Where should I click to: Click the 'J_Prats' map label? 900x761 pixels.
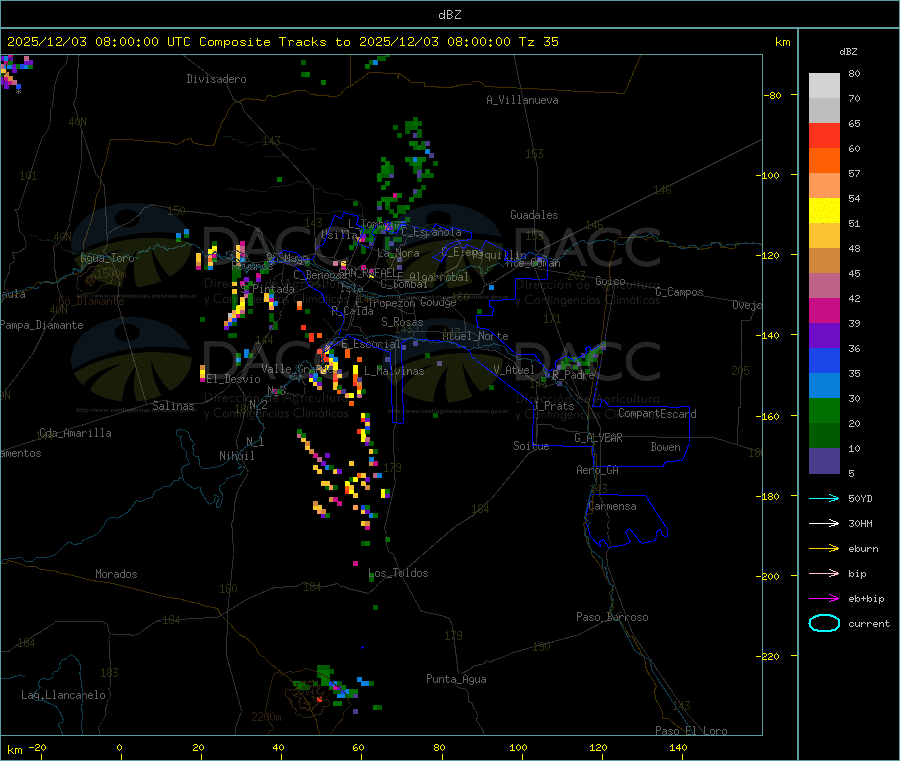(553, 406)
